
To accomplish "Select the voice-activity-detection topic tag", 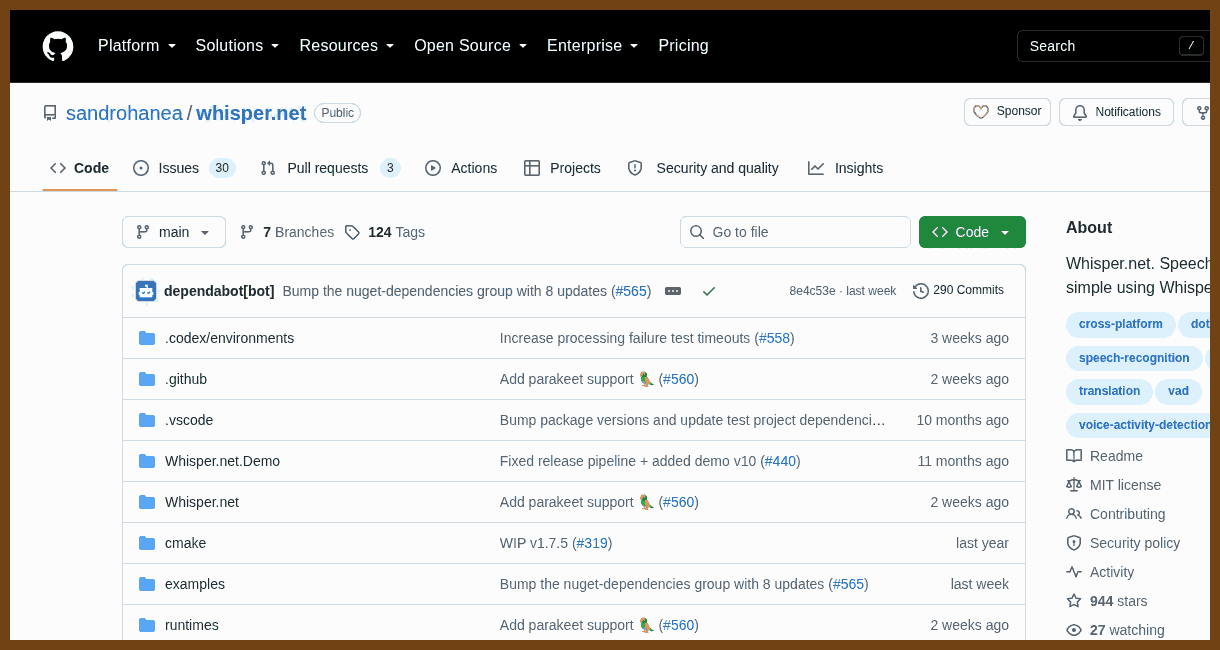I will click(x=1140, y=425).
